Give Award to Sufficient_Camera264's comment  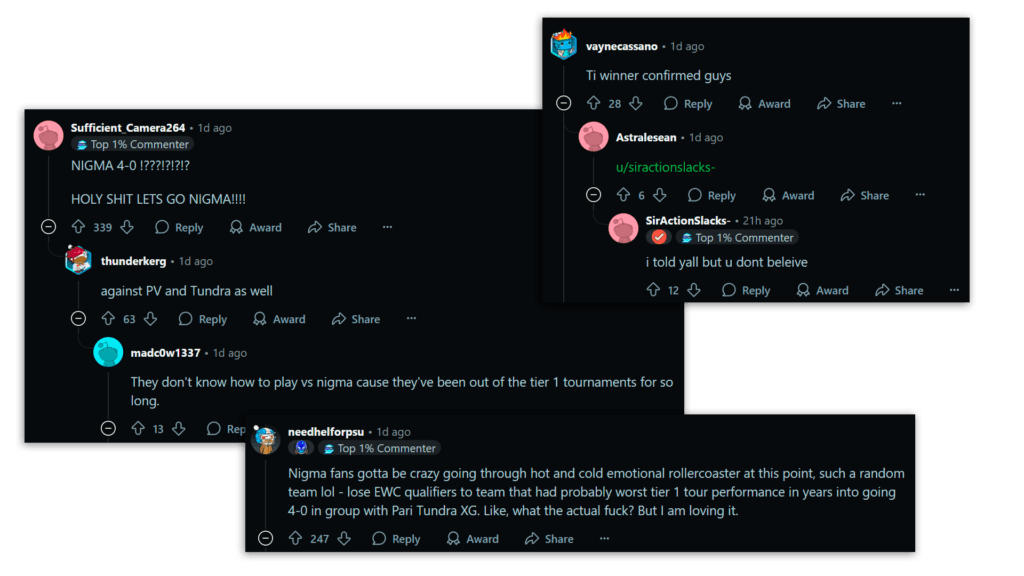point(255,227)
